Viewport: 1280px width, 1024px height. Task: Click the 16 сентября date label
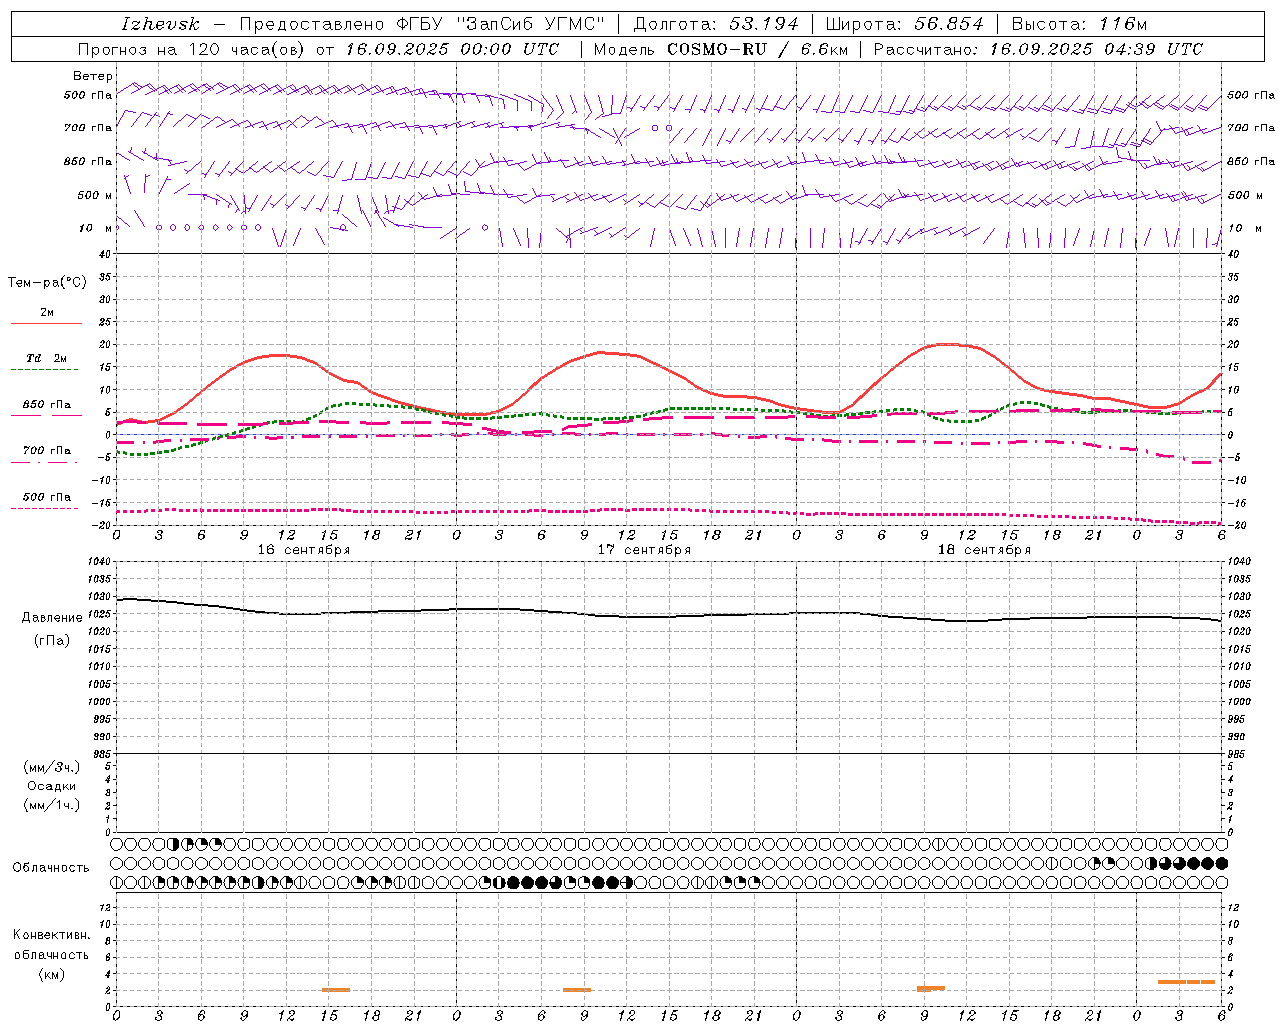[x=303, y=550]
